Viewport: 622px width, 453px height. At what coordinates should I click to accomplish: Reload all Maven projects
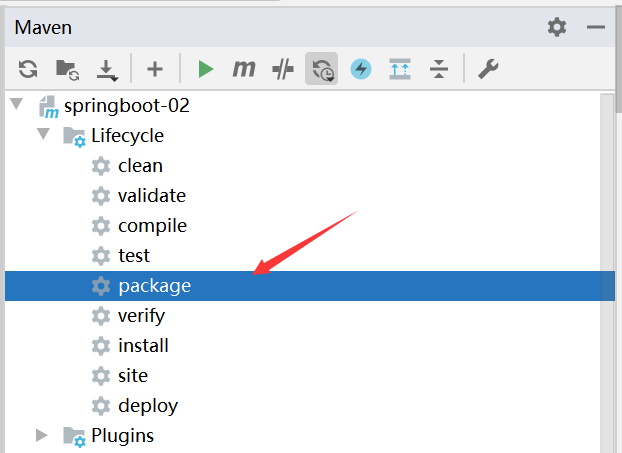click(28, 69)
